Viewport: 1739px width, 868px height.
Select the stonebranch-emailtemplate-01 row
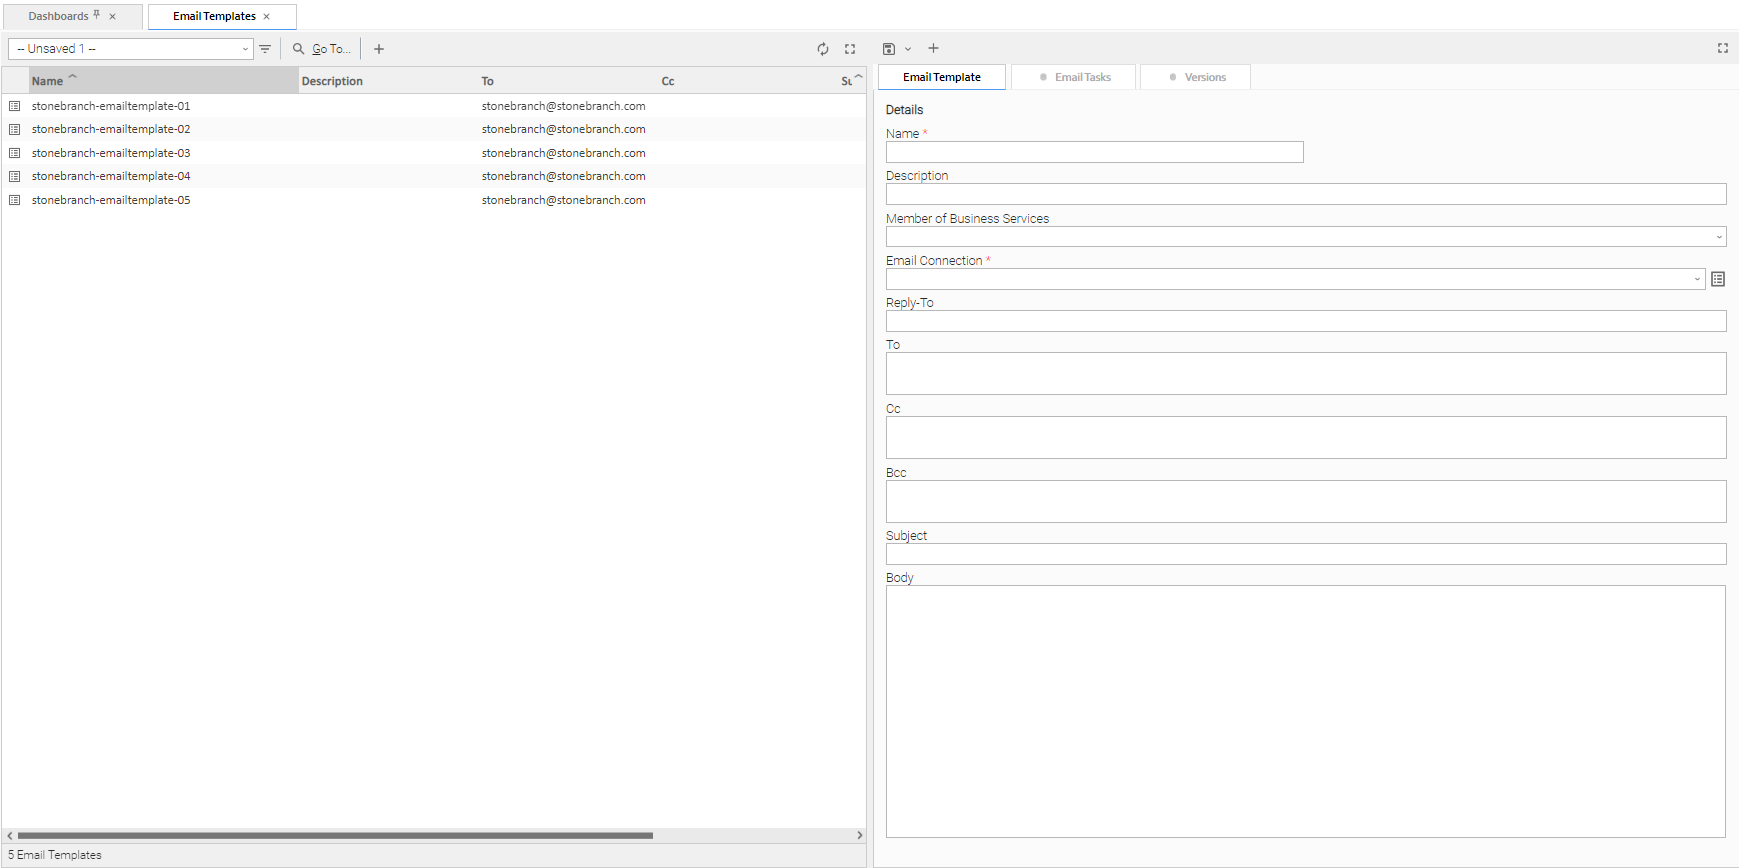pyautogui.click(x=111, y=106)
